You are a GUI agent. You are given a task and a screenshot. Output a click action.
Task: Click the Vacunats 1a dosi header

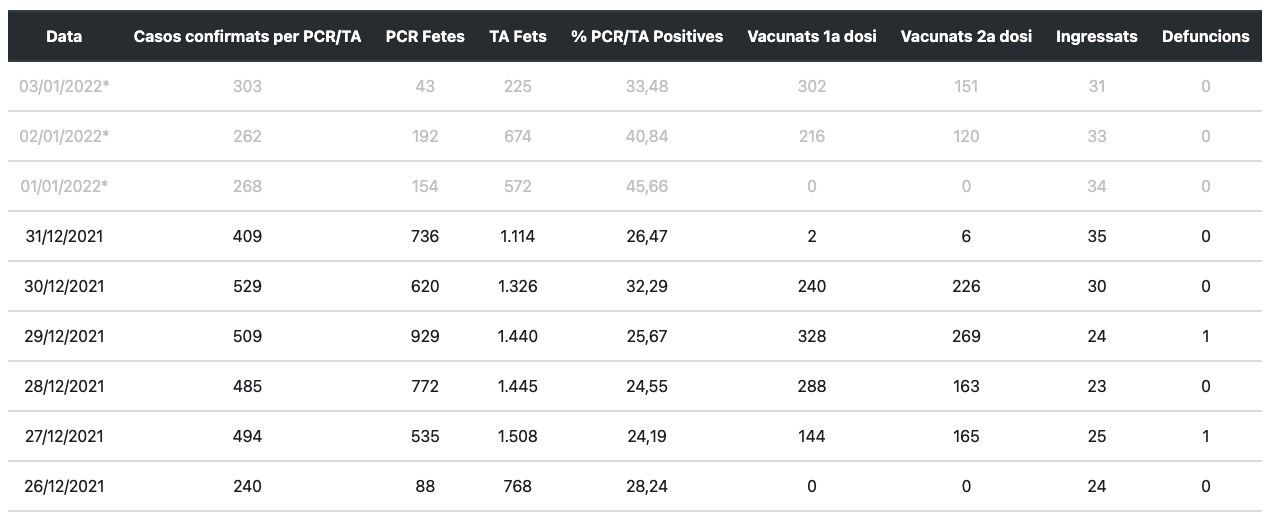click(x=812, y=36)
